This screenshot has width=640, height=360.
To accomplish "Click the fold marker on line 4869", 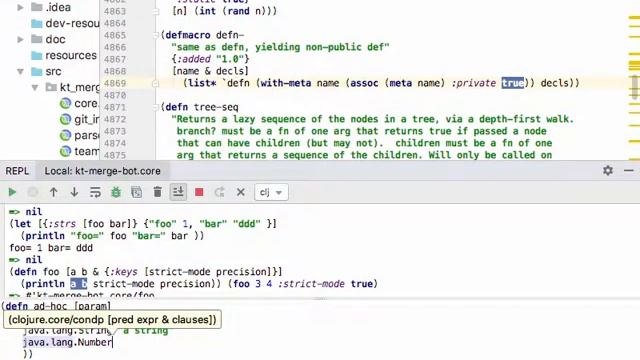I will 156,83.
